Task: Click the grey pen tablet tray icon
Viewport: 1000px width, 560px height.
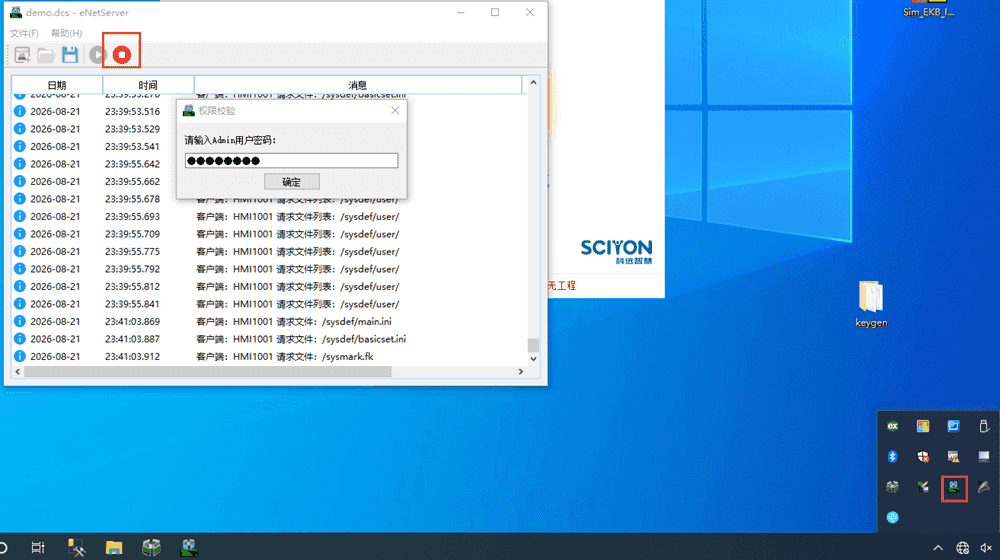Action: (x=983, y=487)
